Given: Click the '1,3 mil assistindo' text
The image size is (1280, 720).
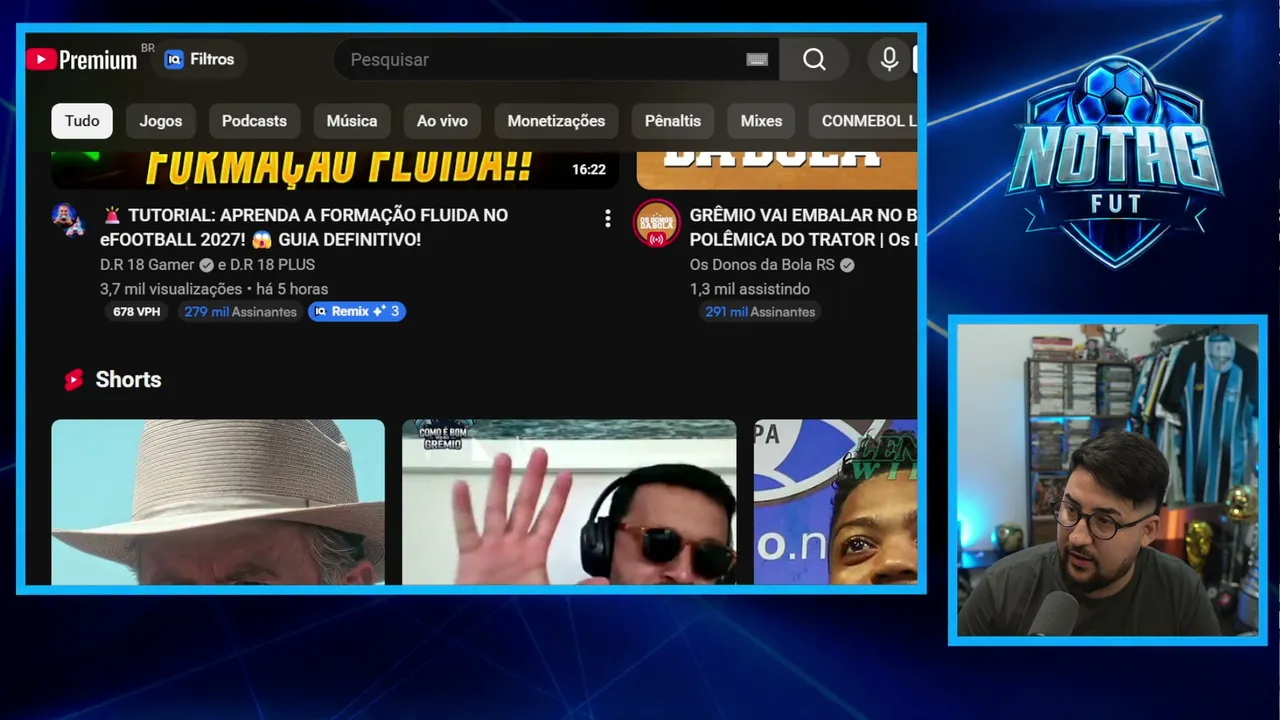Looking at the screenshot, I should 750,289.
